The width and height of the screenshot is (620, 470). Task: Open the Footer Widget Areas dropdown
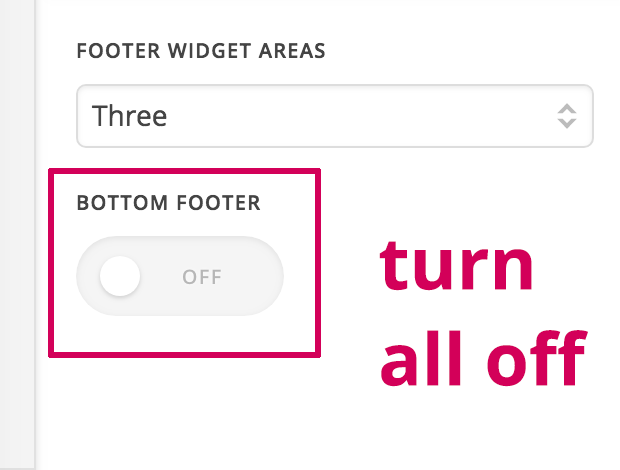point(334,116)
